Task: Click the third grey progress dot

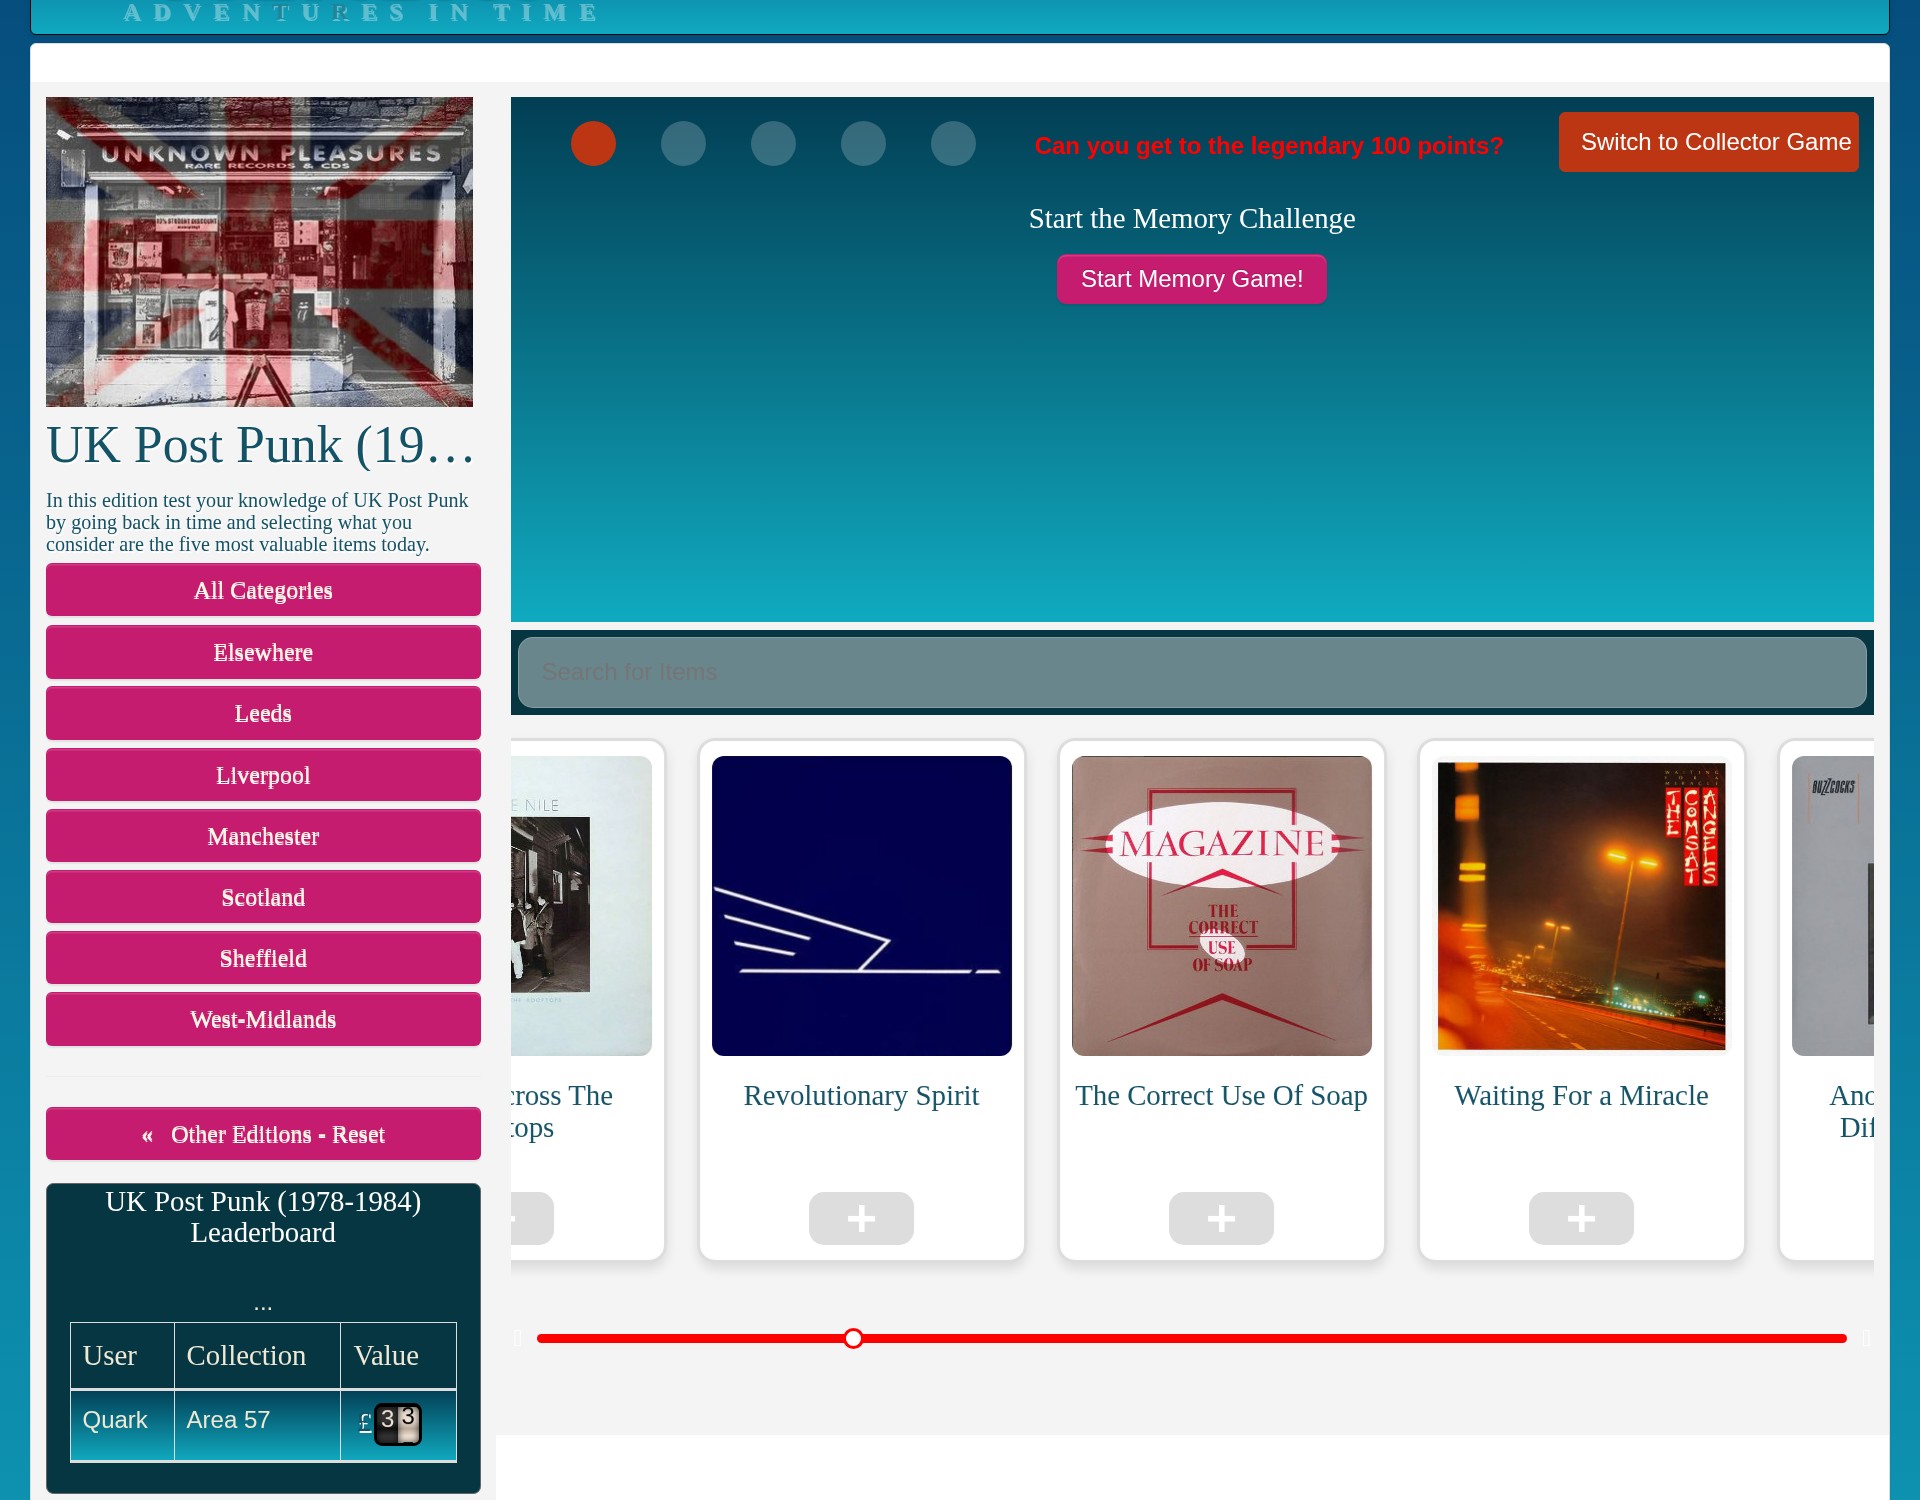Action: 773,143
